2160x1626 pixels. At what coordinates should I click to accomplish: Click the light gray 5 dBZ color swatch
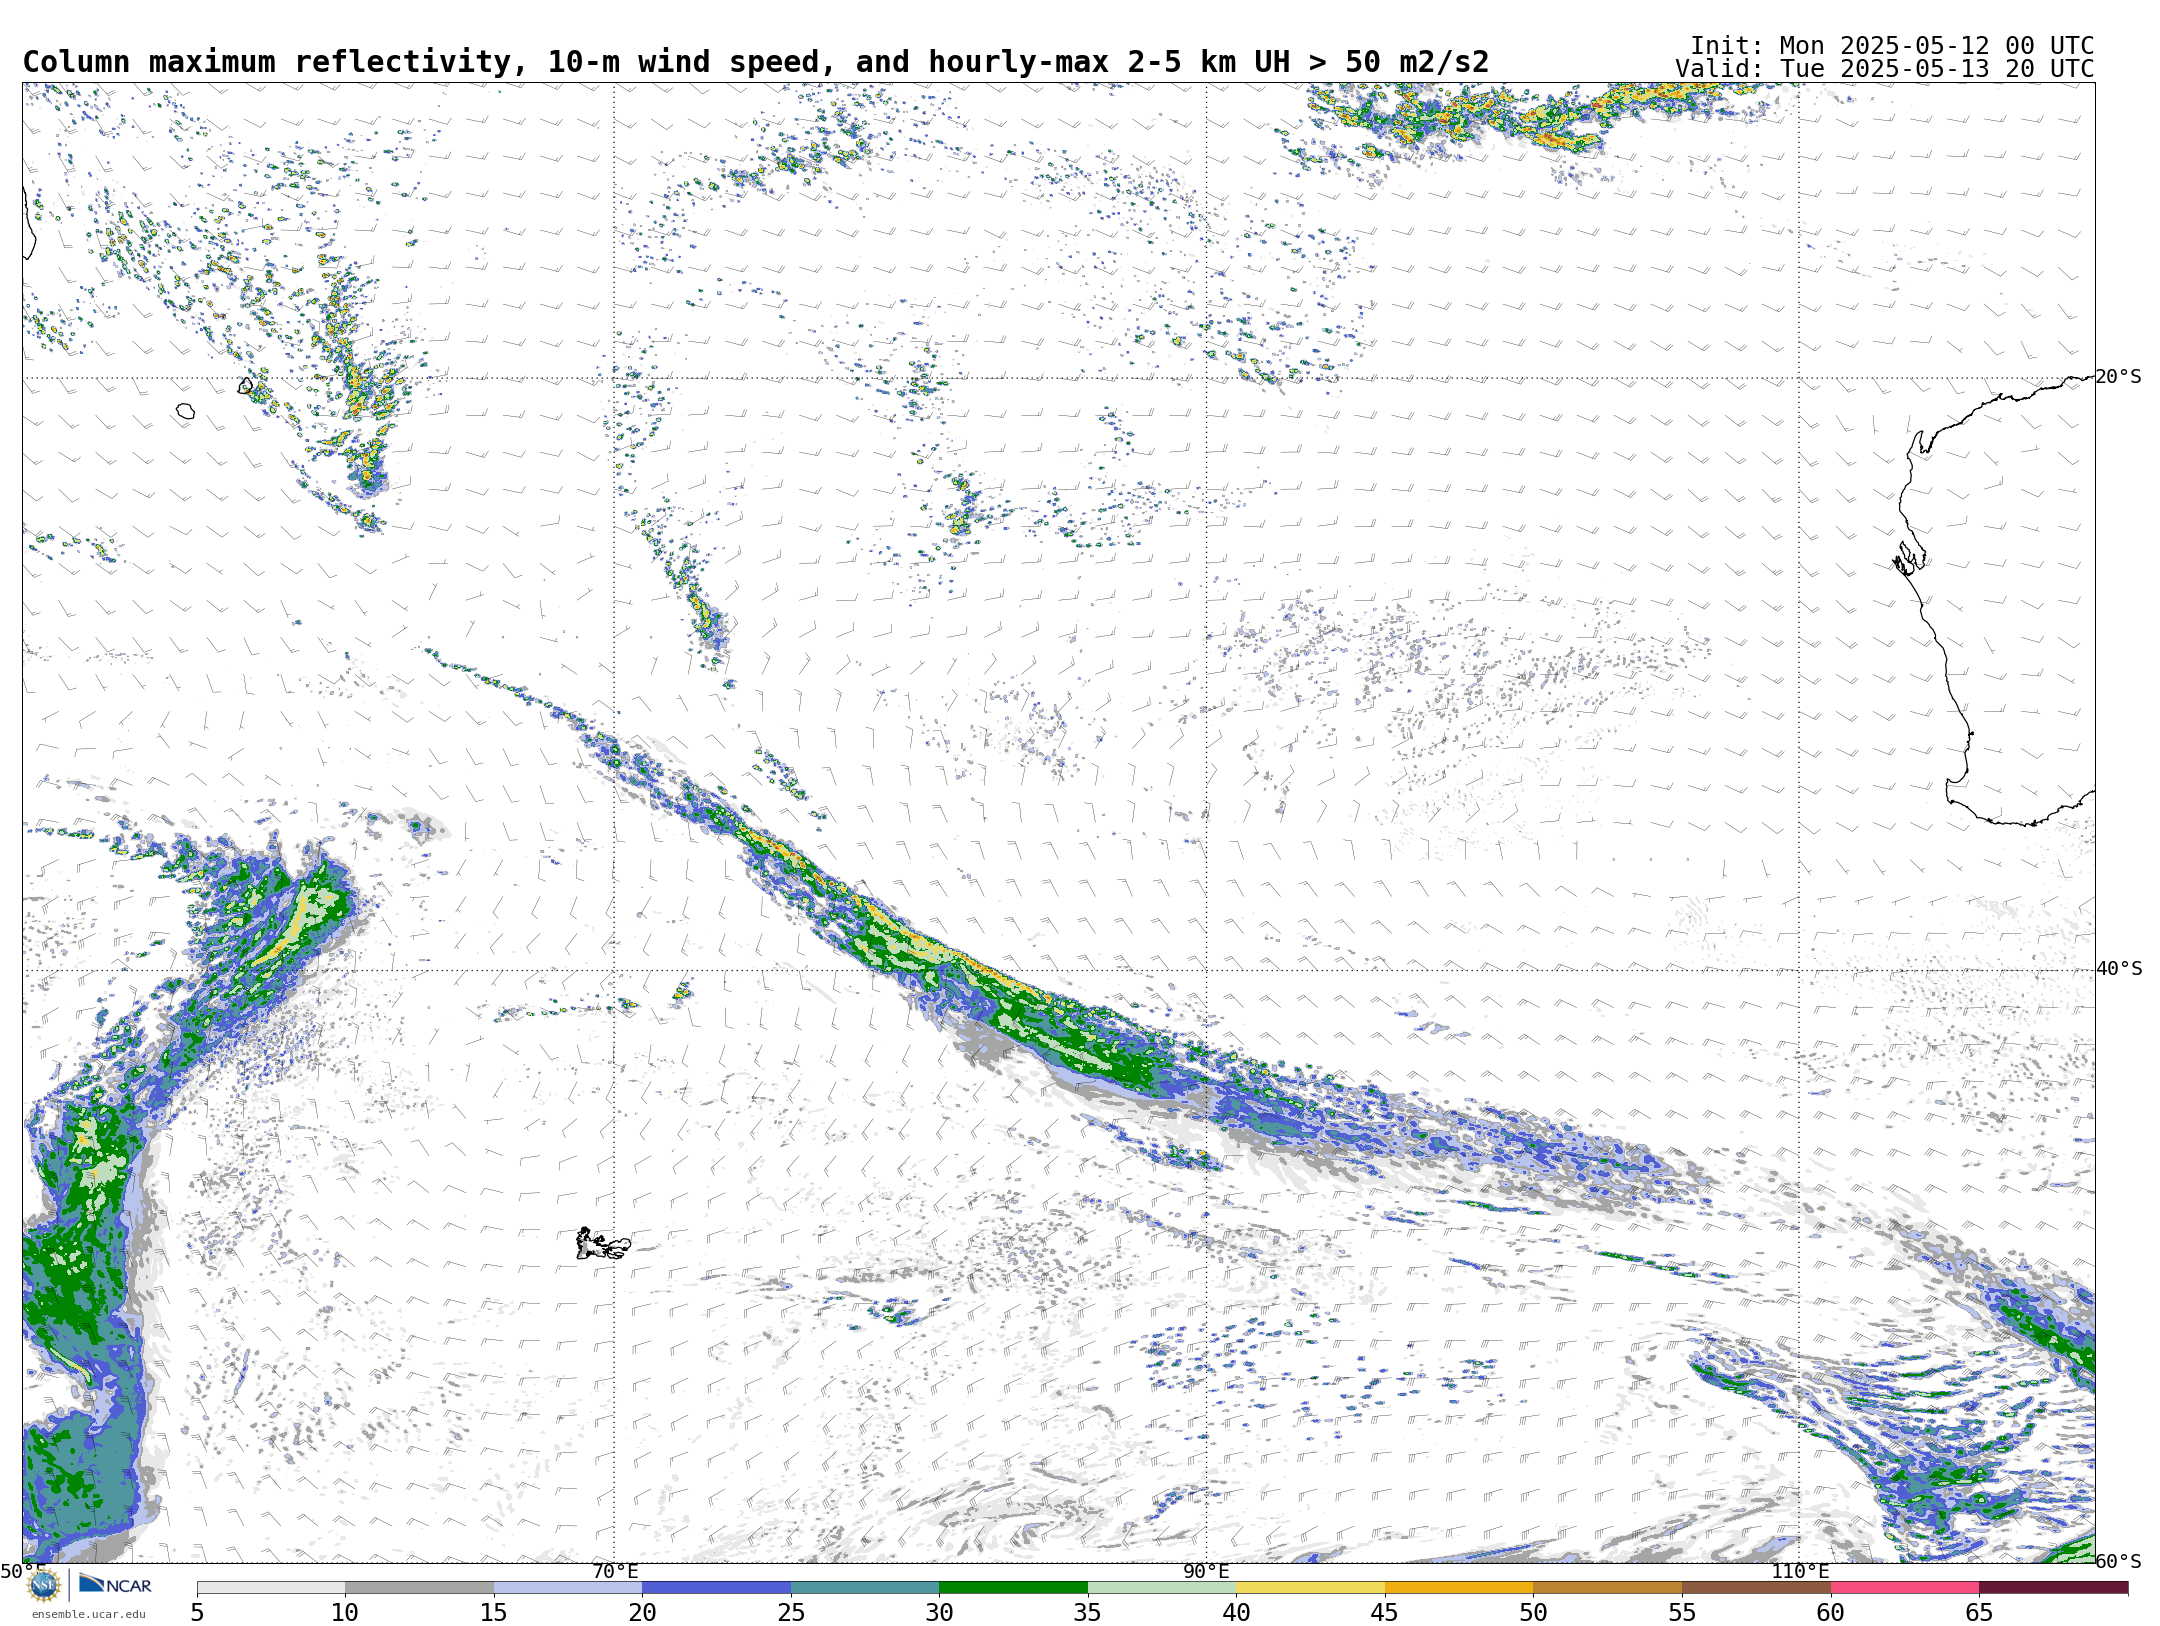coord(271,1588)
